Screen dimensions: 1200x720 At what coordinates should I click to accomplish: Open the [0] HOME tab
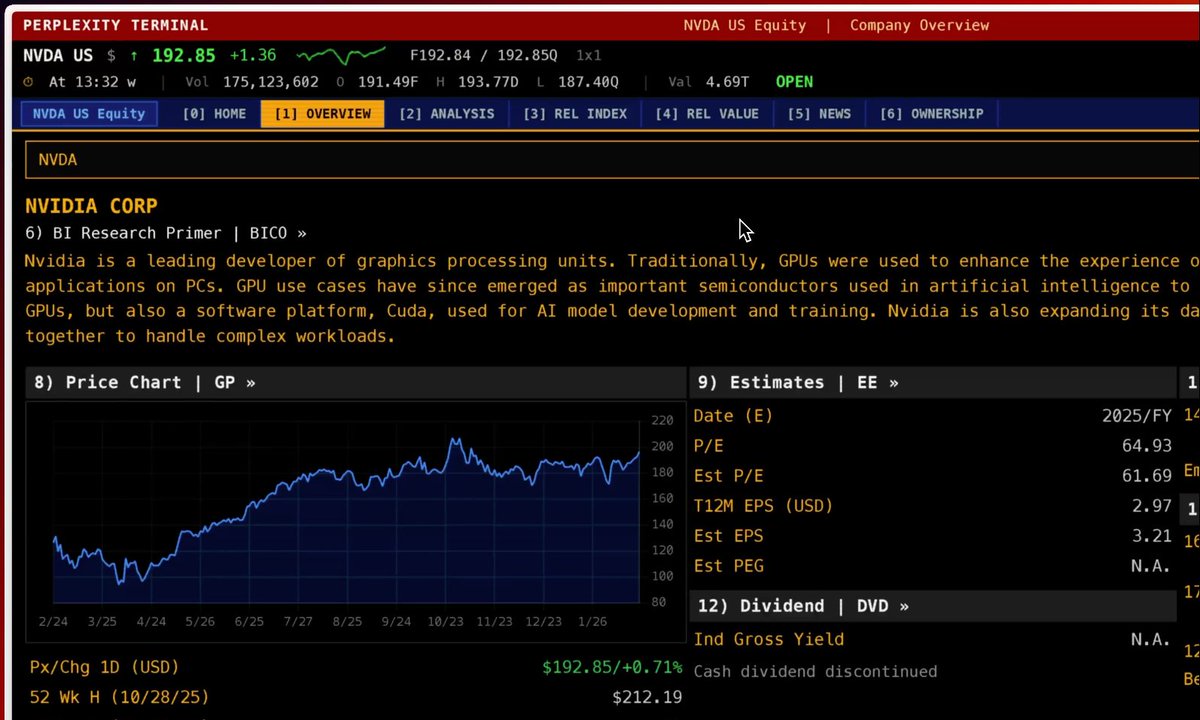coord(214,114)
